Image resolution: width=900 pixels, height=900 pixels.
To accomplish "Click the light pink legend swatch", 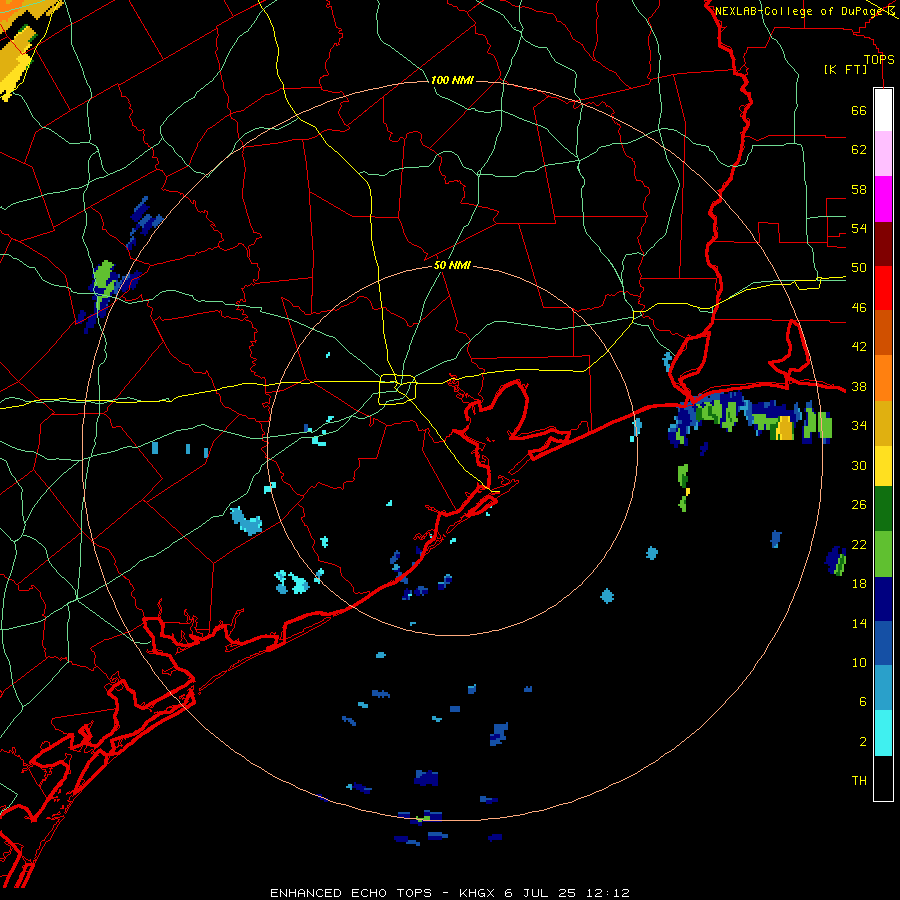I will (883, 154).
